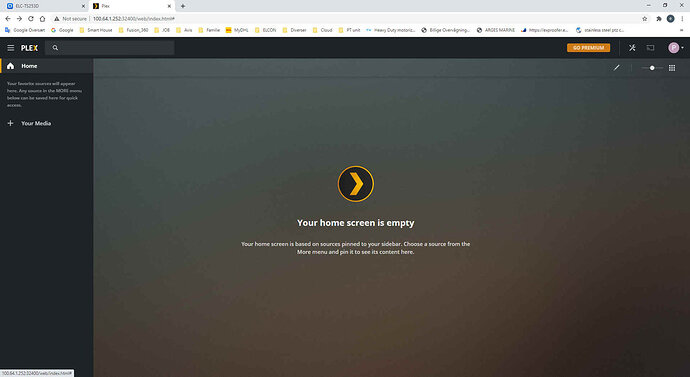
Task: Open the browser extensions puzzle icon
Action: pos(659,18)
